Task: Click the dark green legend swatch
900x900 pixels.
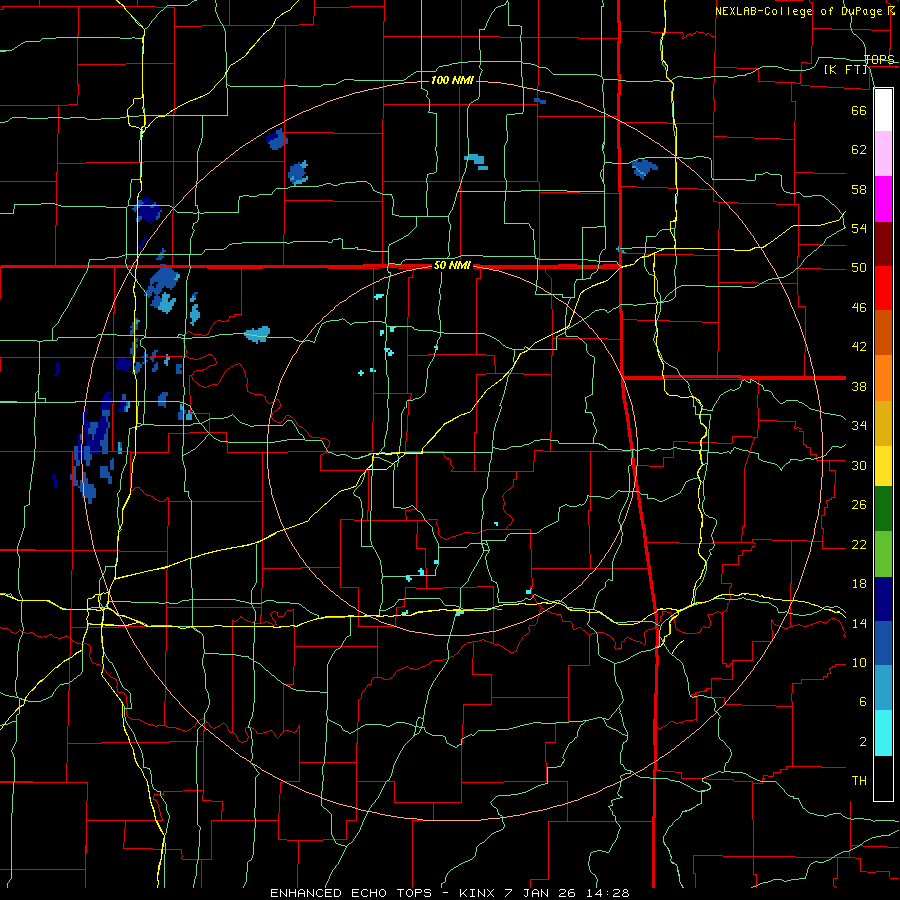Action: pyautogui.click(x=883, y=509)
